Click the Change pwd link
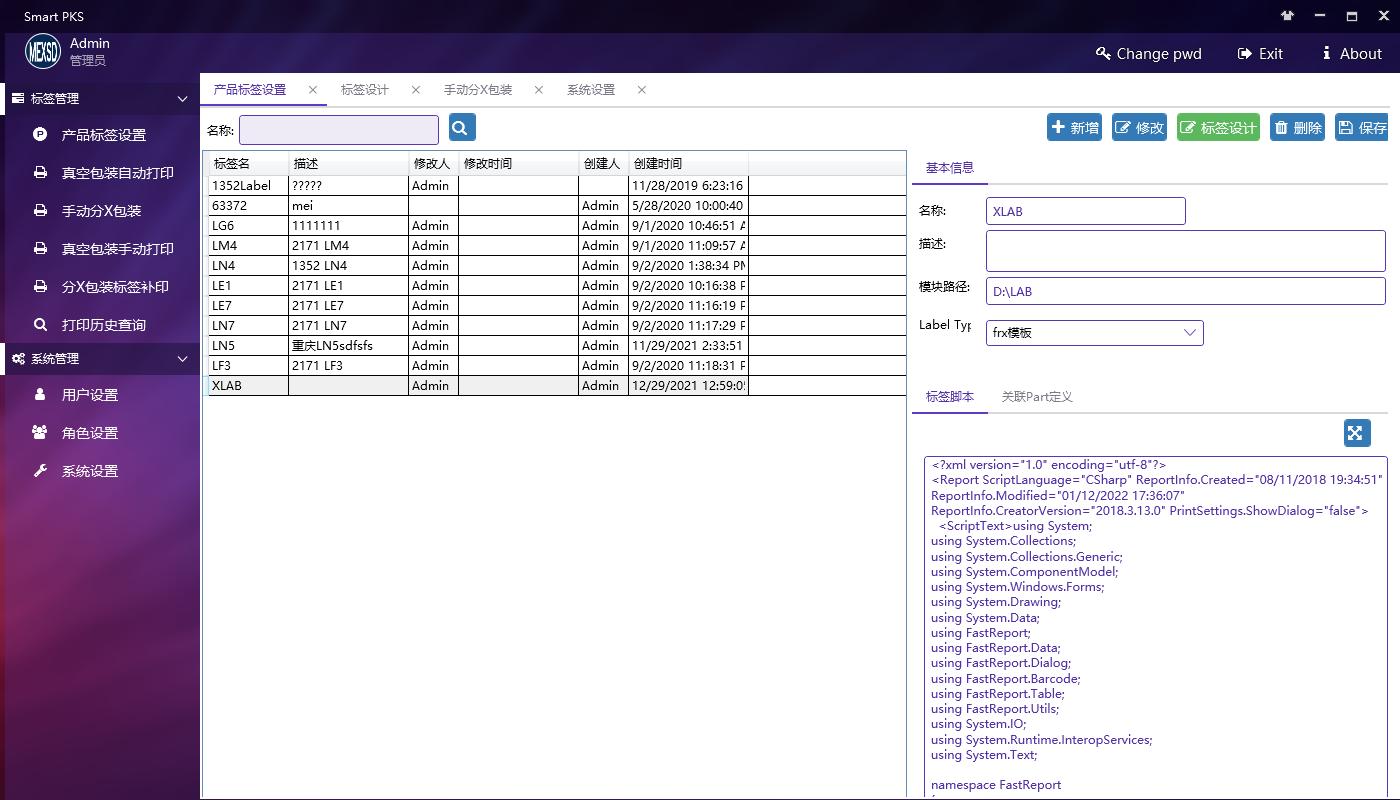This screenshot has width=1400, height=800. (x=1148, y=54)
